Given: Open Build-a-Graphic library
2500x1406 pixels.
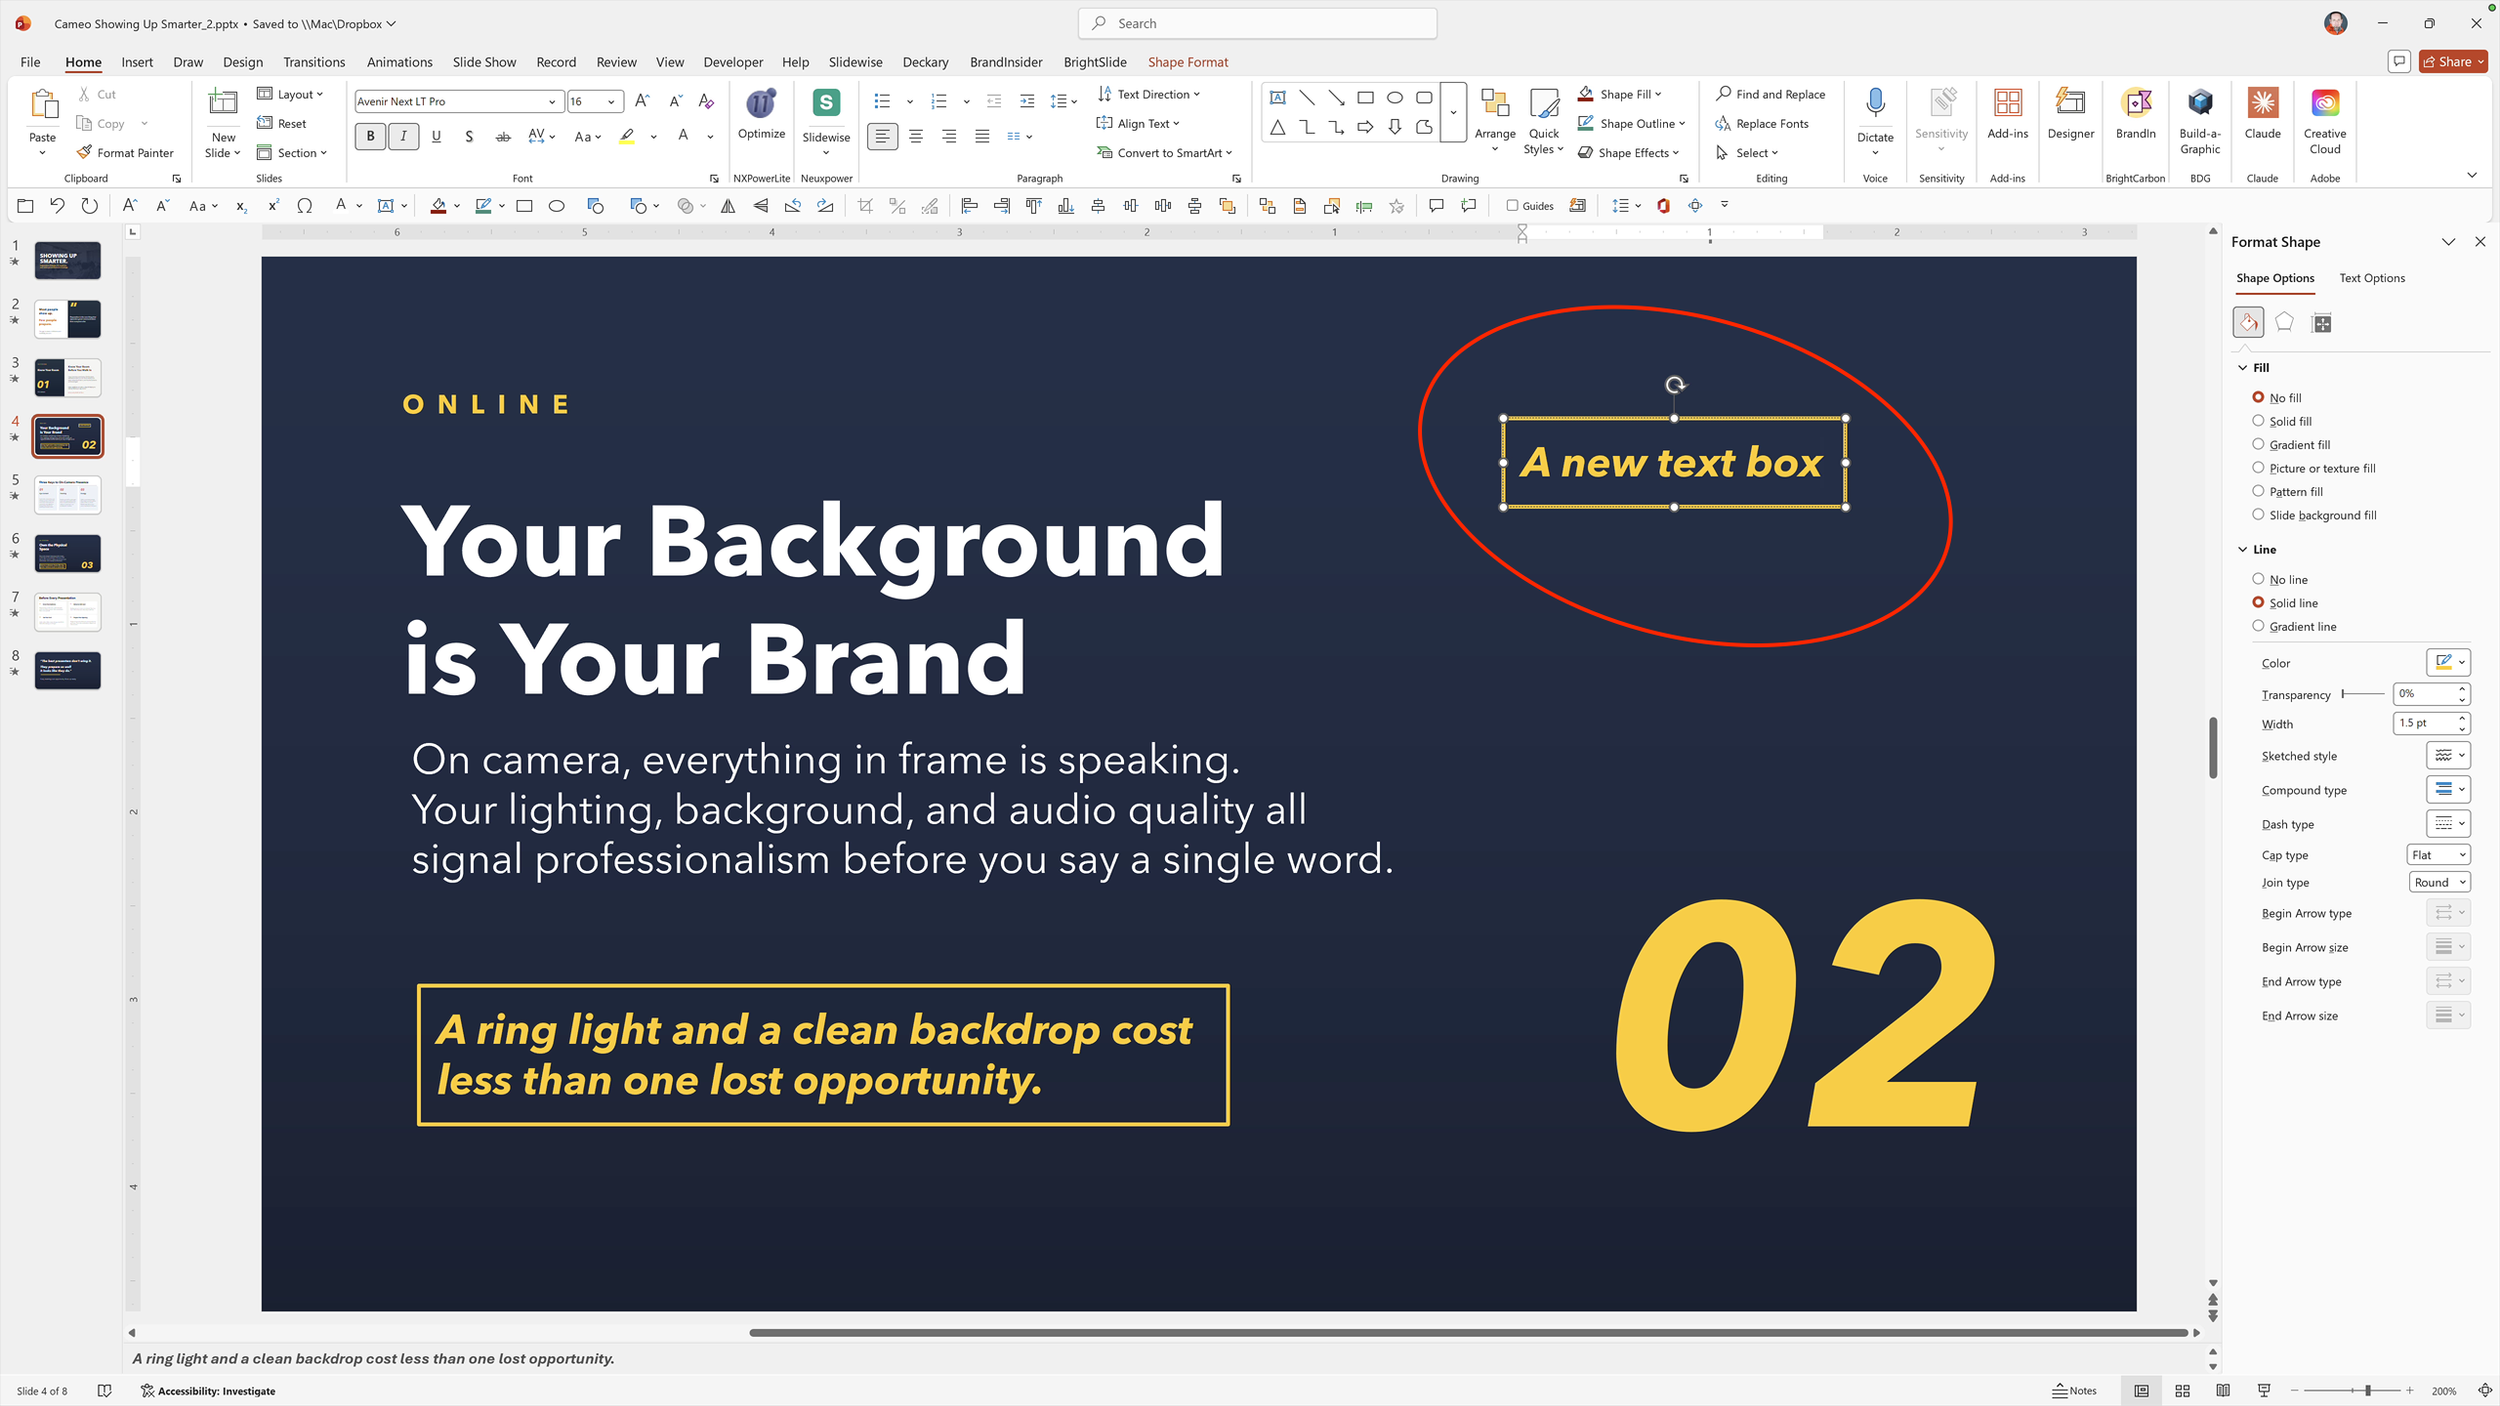Looking at the screenshot, I should coord(2200,120).
